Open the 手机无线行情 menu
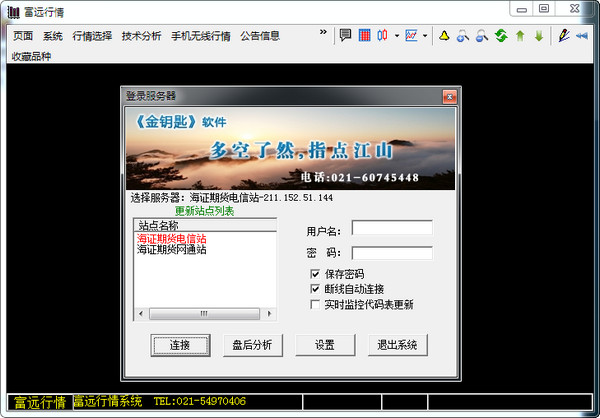 pyautogui.click(x=201, y=36)
